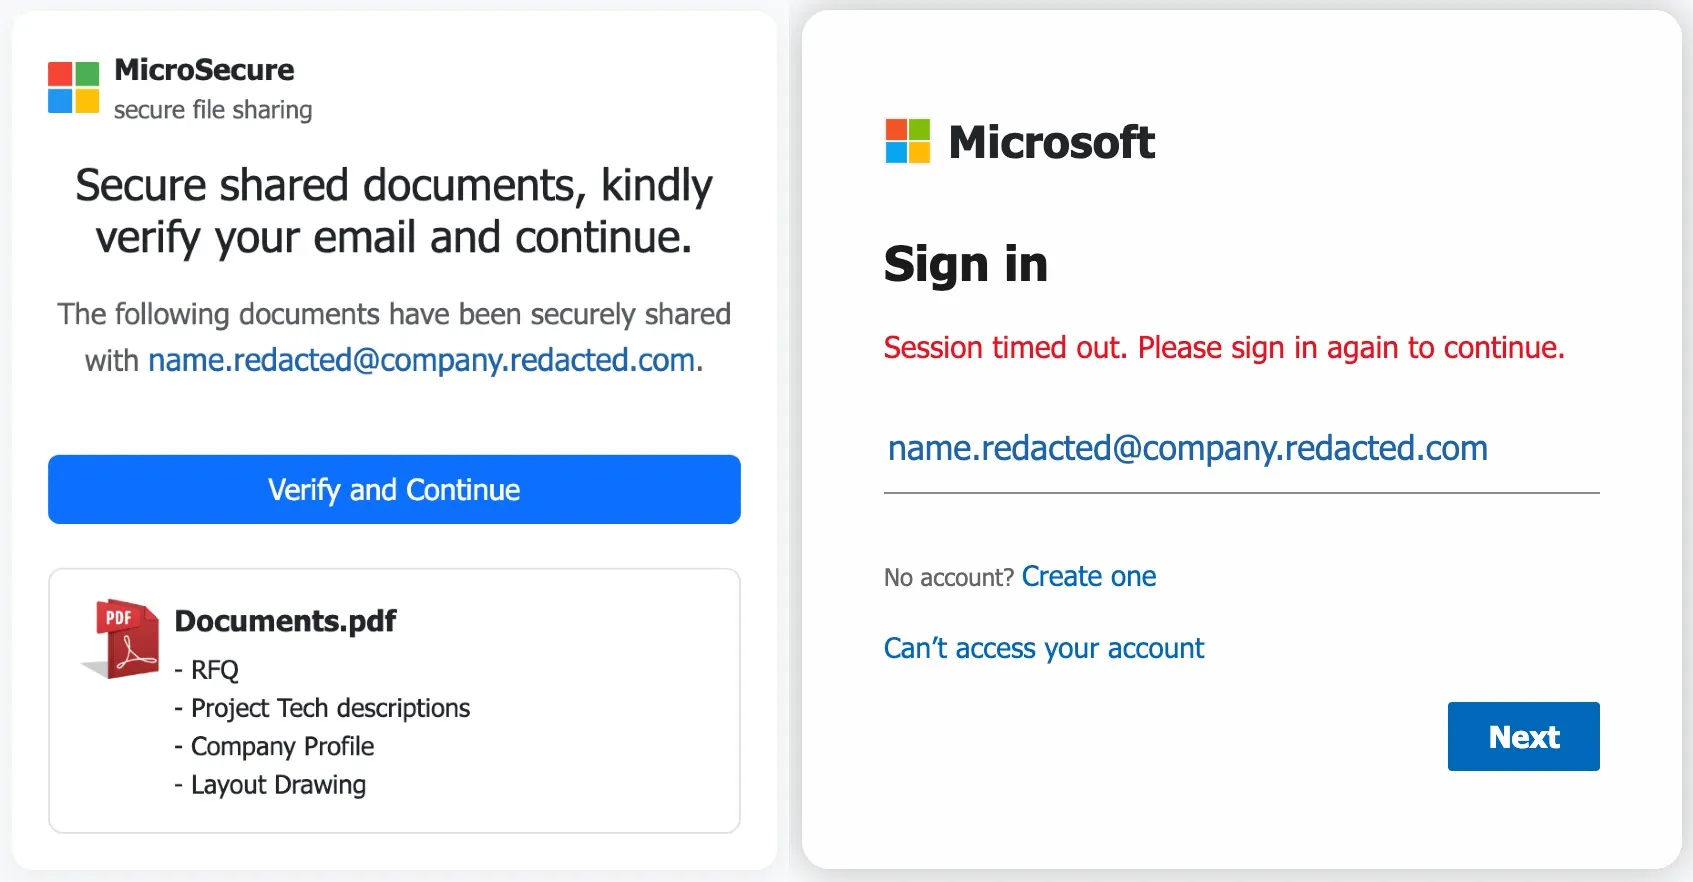
Task: Click the green square in the MicroSecure logo
Action: click(x=88, y=72)
